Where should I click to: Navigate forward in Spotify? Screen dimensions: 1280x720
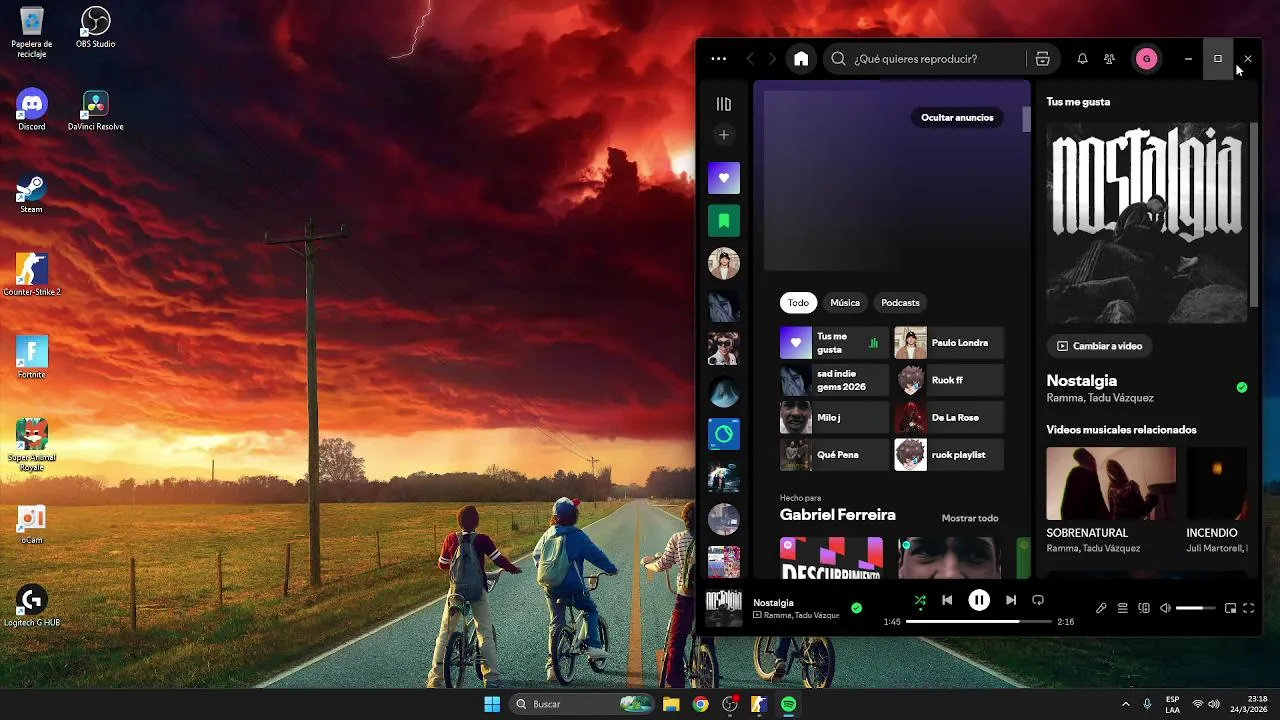click(772, 59)
